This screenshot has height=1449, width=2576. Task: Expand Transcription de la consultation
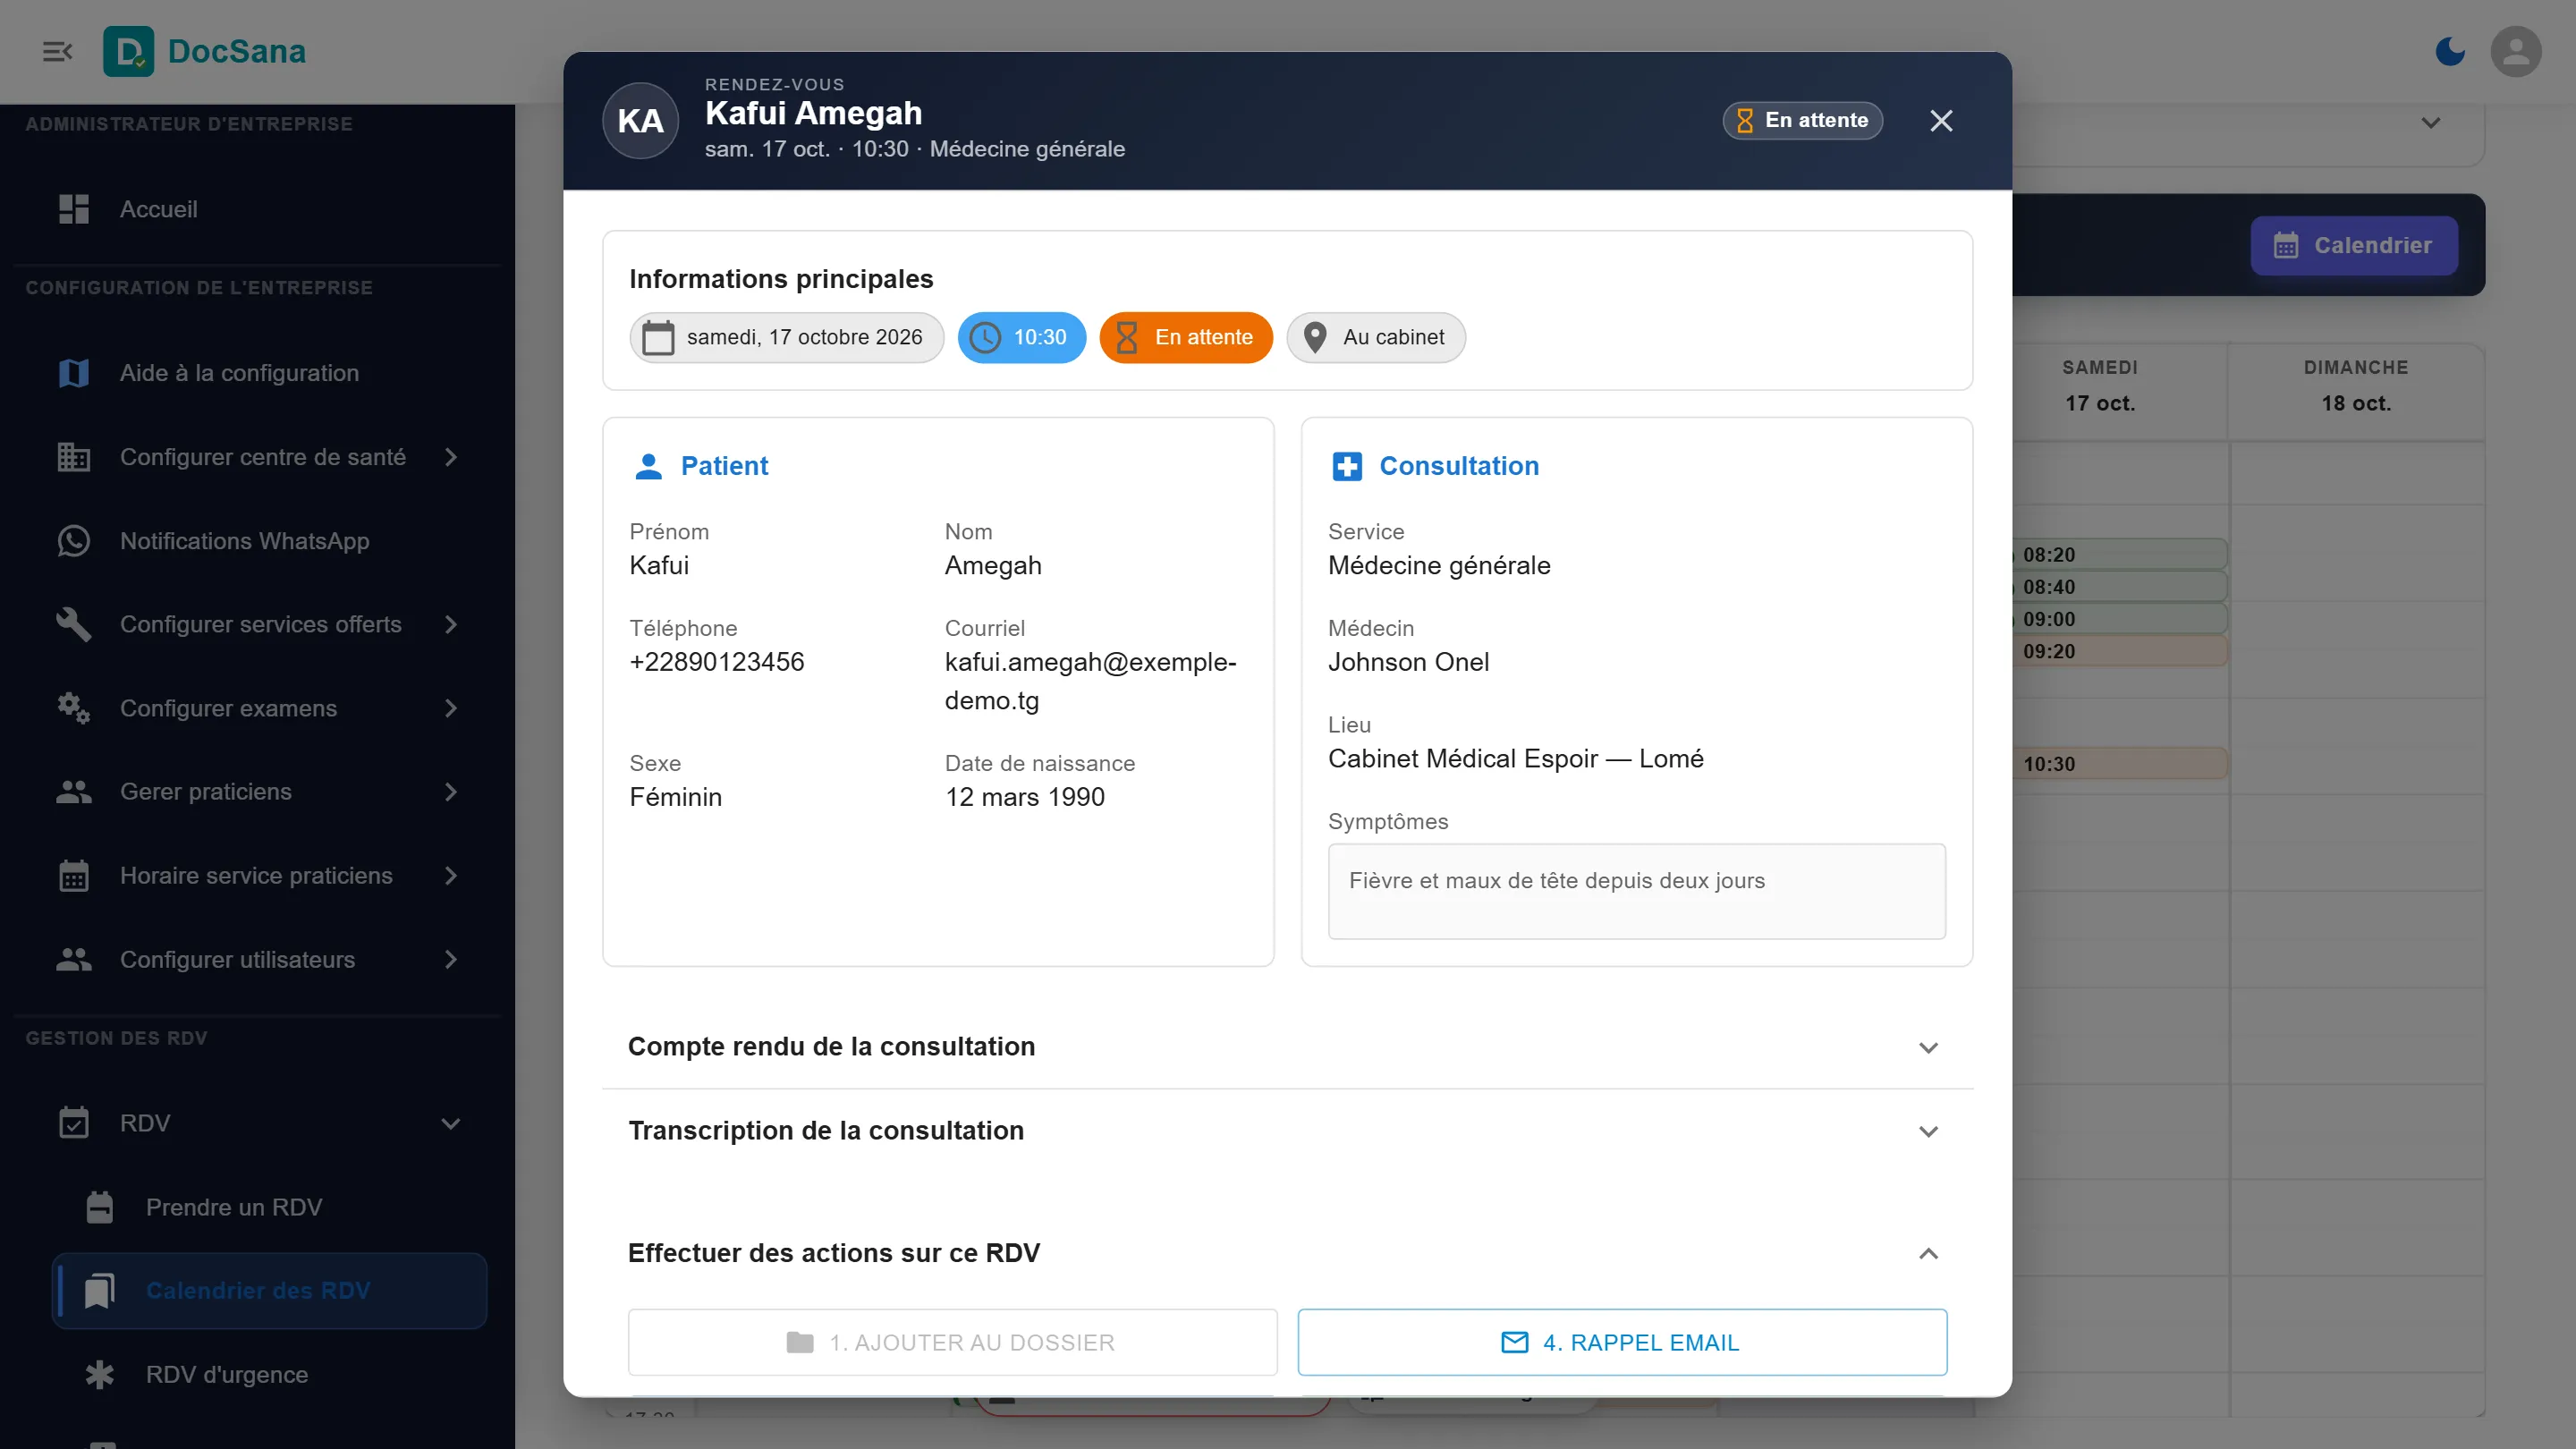click(x=1287, y=1130)
